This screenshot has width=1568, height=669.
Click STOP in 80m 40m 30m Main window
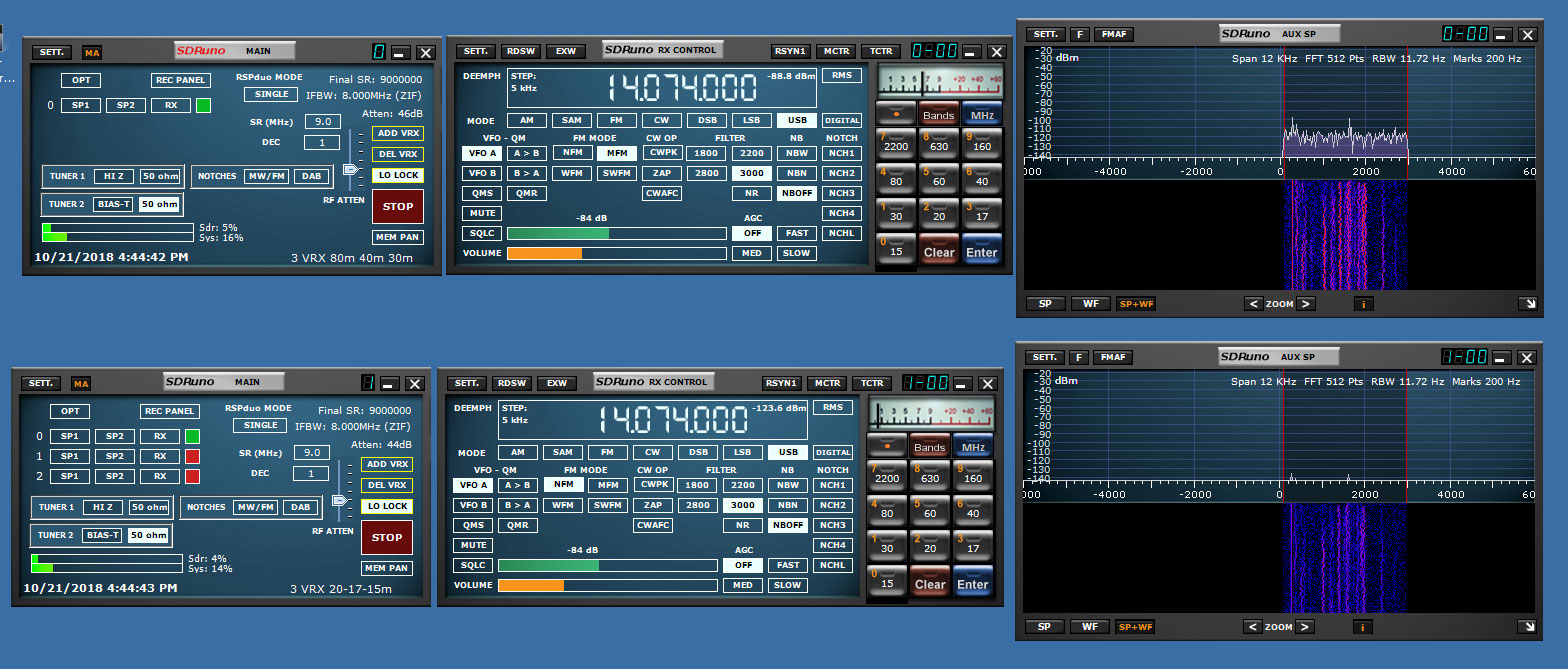398,207
